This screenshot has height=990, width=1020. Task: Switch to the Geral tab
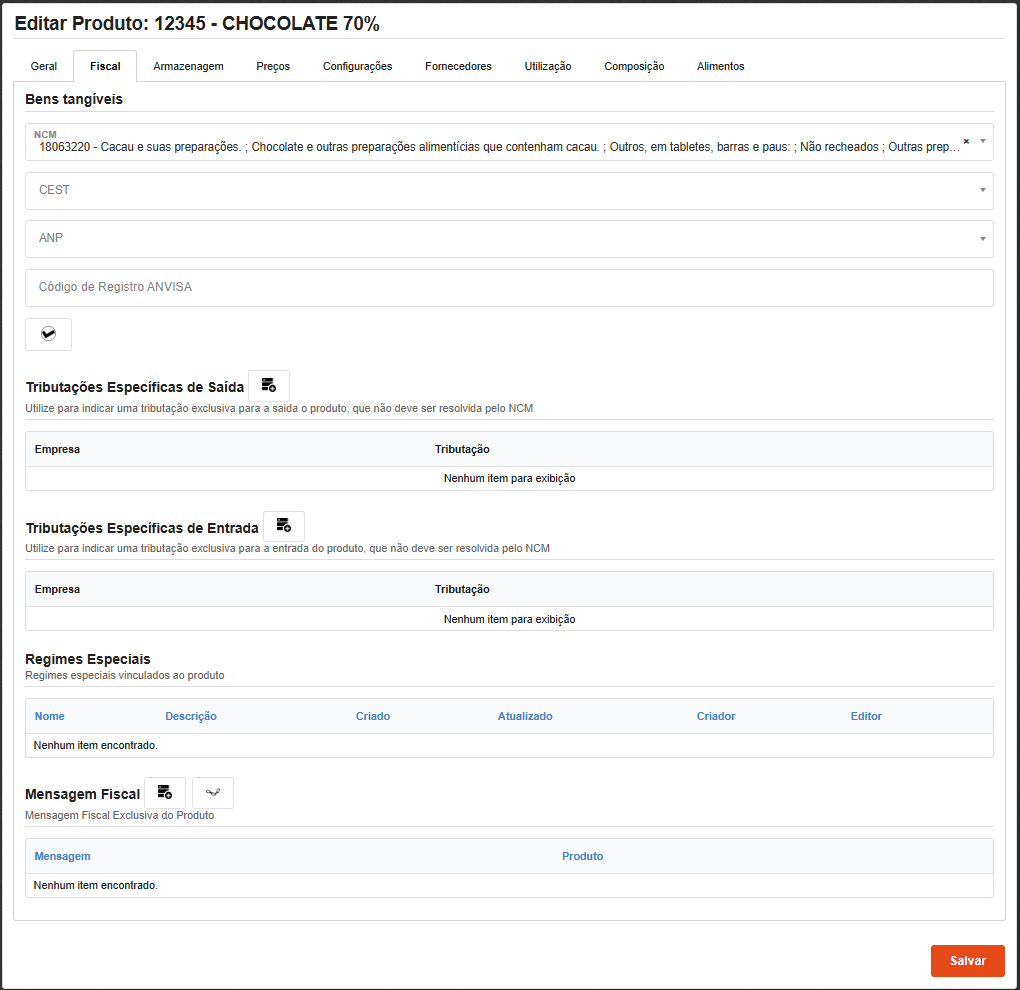pyautogui.click(x=44, y=66)
